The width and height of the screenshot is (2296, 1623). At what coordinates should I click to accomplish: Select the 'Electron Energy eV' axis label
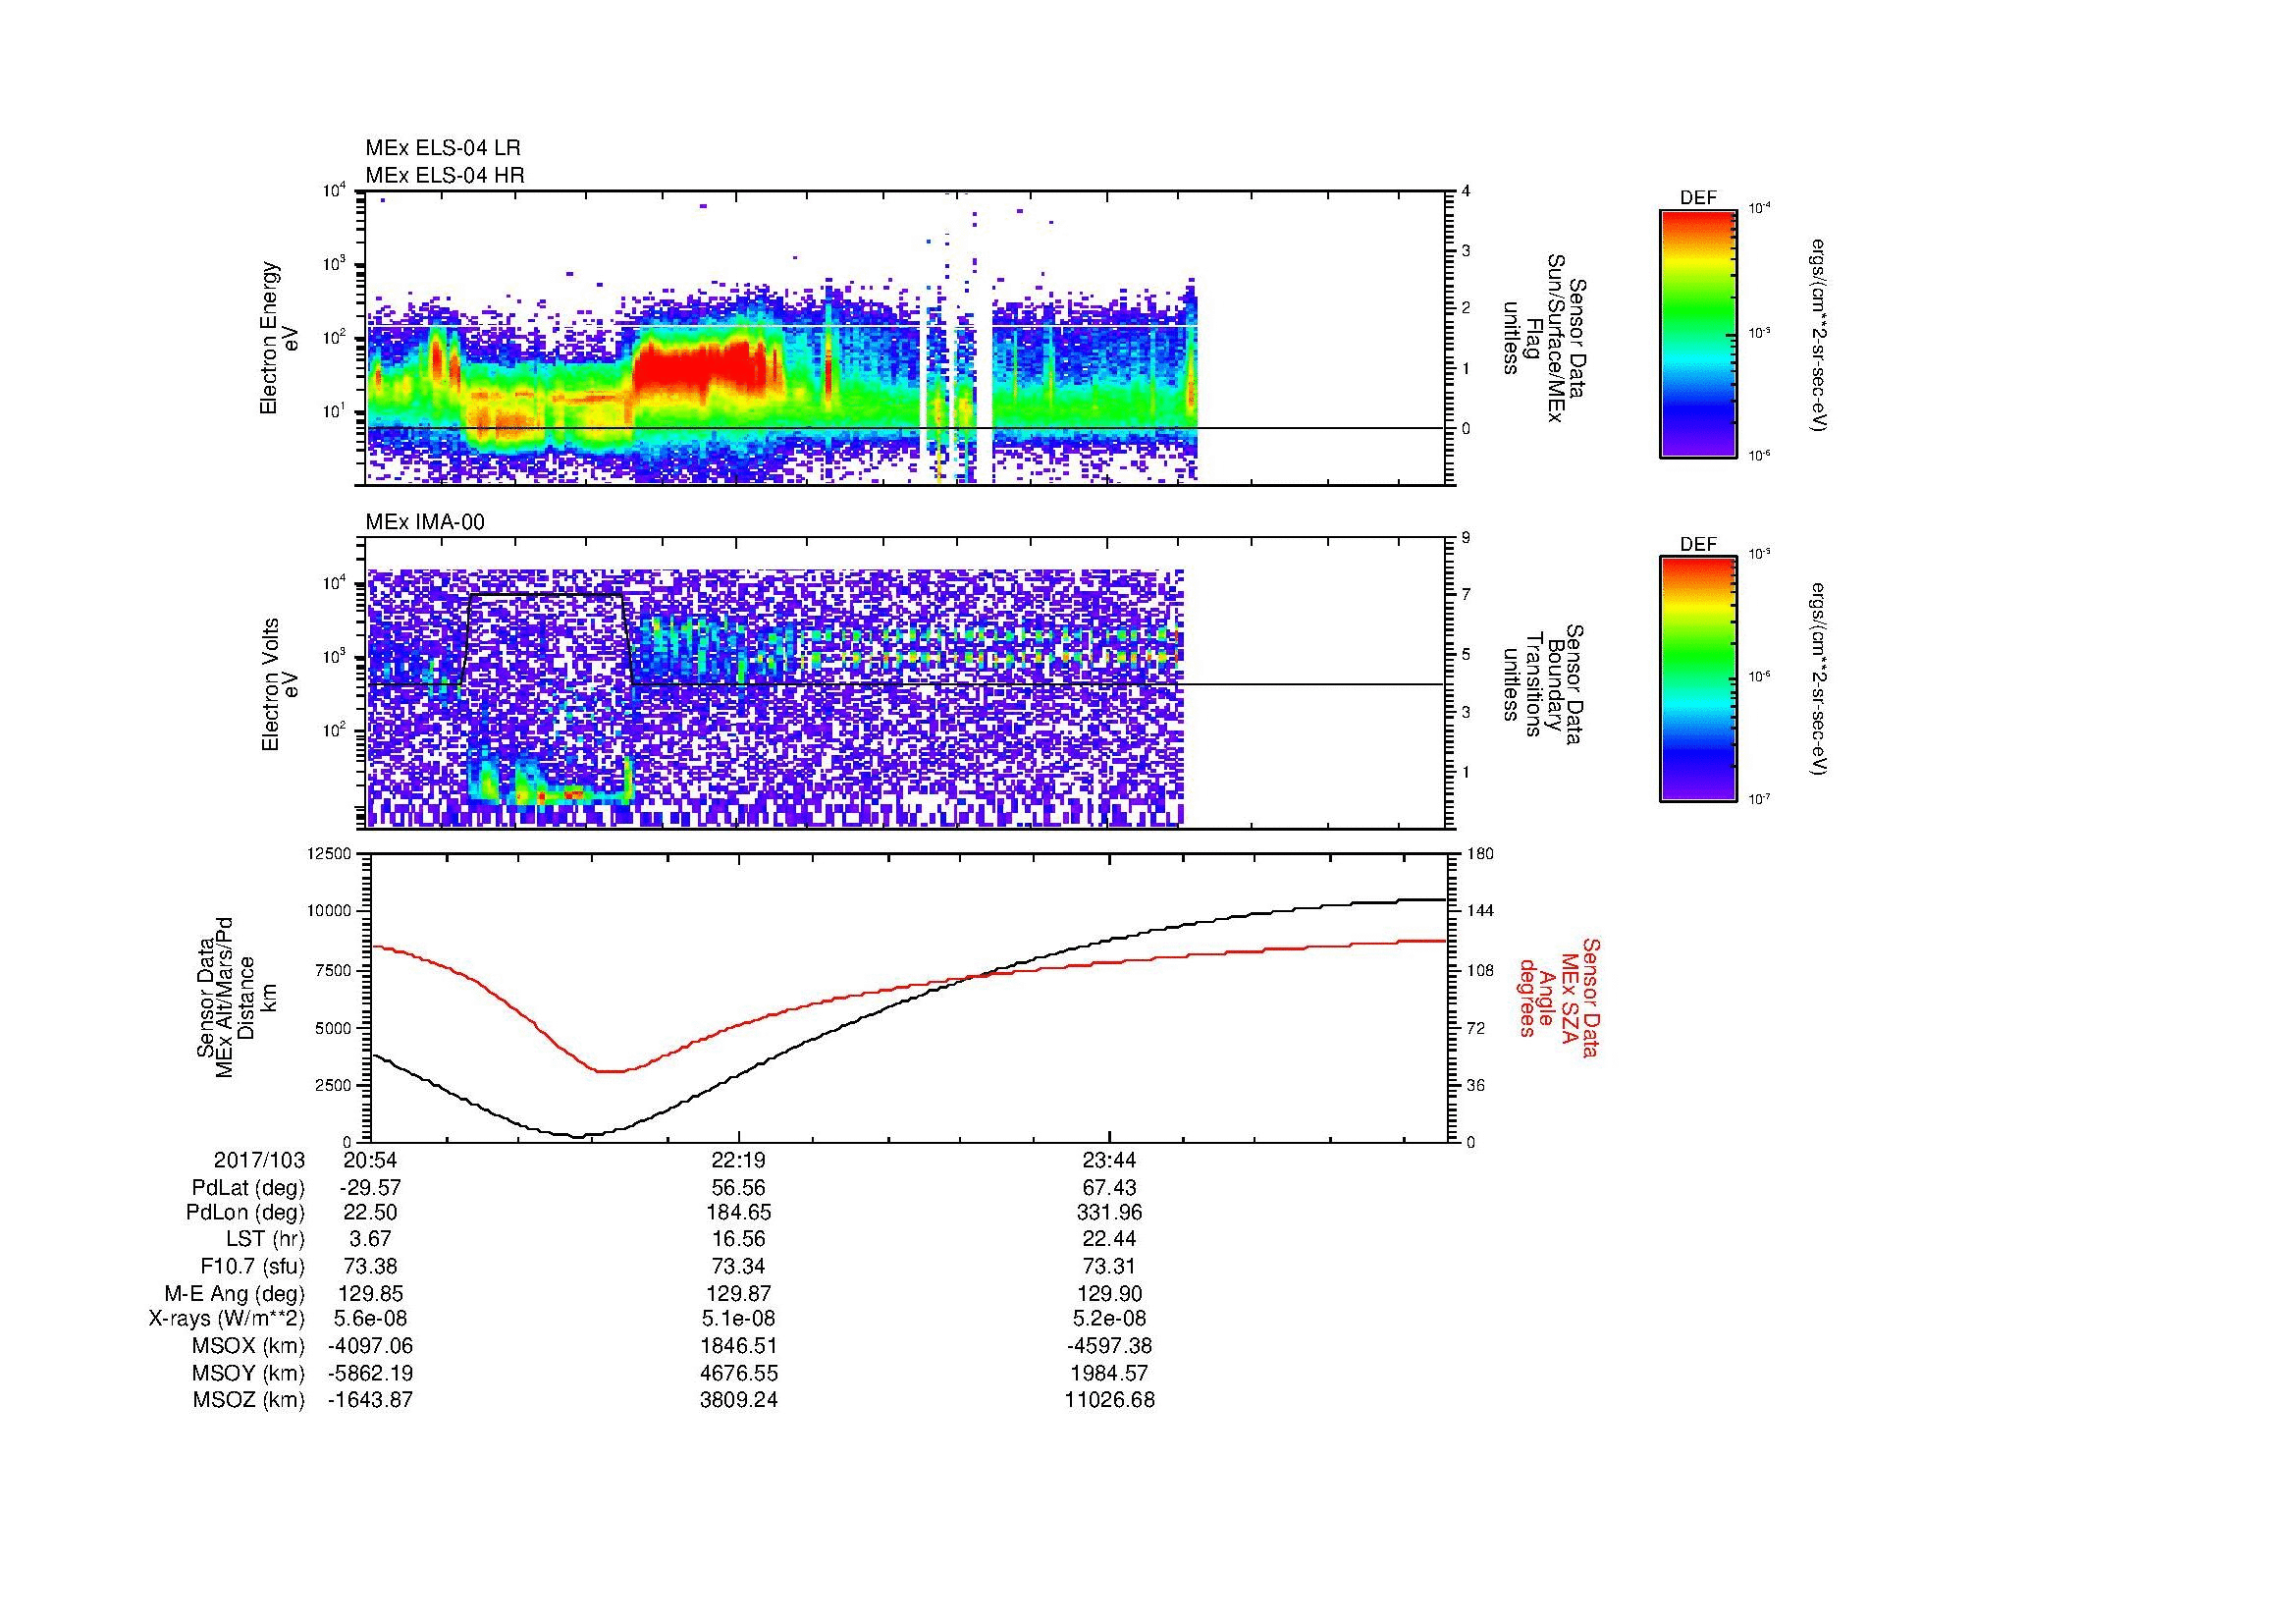pos(279,338)
